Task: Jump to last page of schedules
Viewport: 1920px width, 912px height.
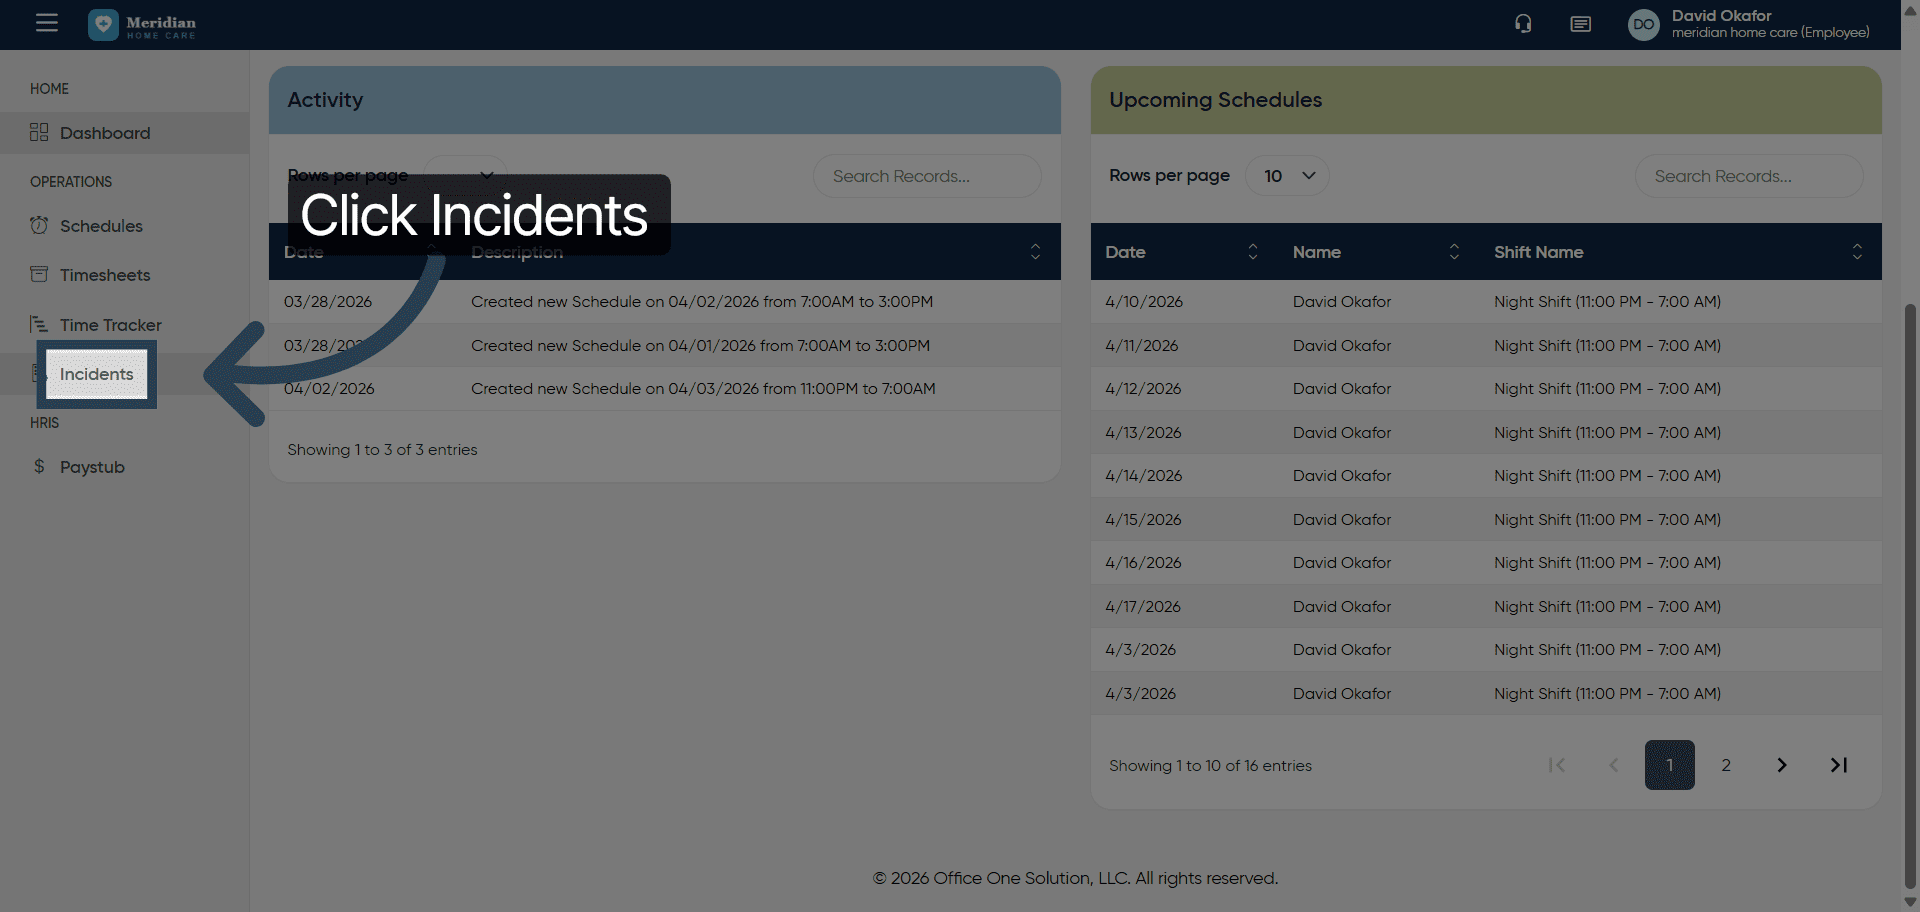Action: click(x=1838, y=765)
